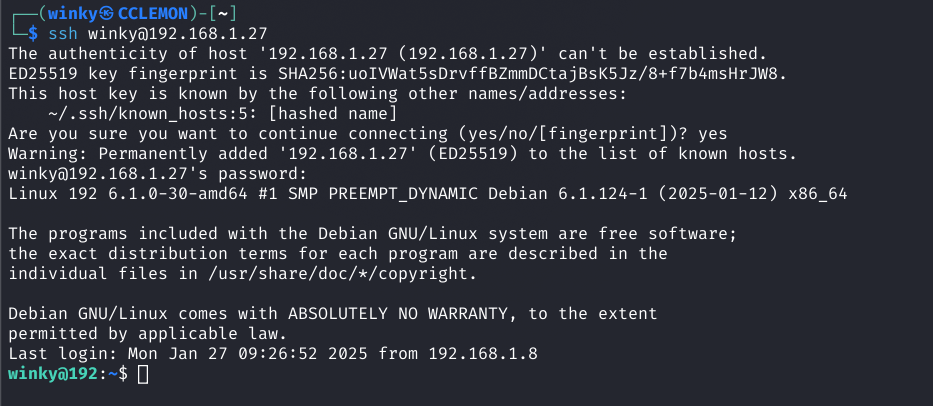This screenshot has height=406, width=933.
Task: Click the dollar sign before the ssh command
Action: [x=33, y=32]
